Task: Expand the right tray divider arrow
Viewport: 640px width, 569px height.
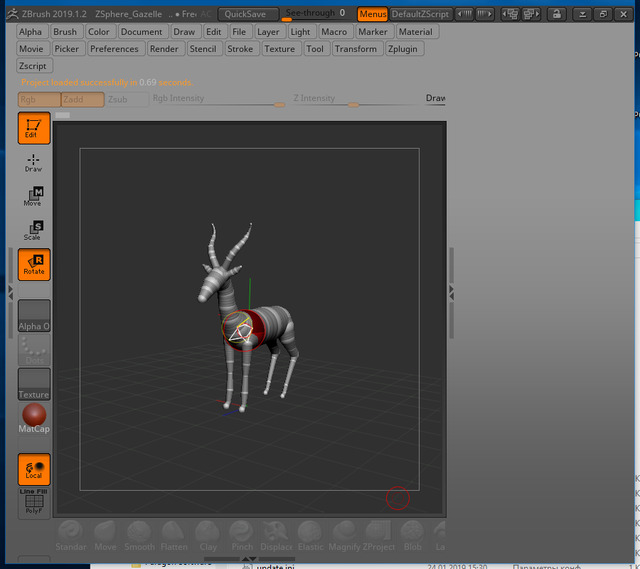Action: point(451,291)
